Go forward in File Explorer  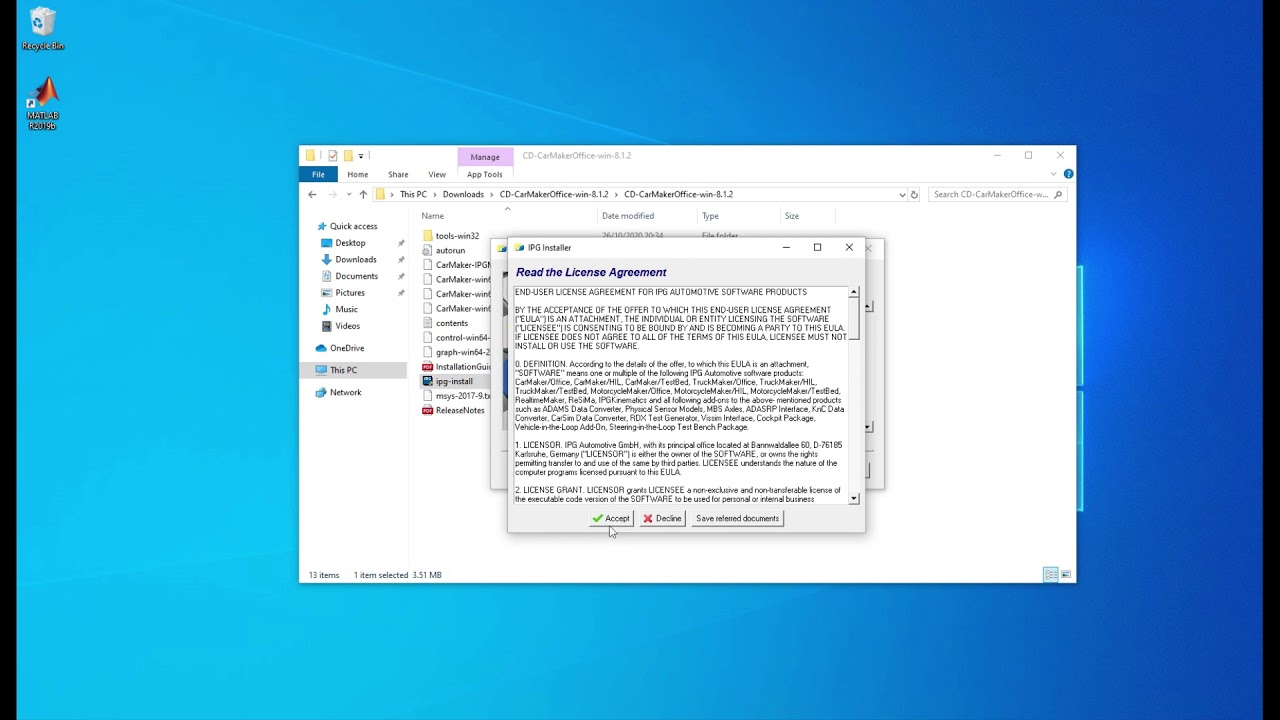[332, 194]
